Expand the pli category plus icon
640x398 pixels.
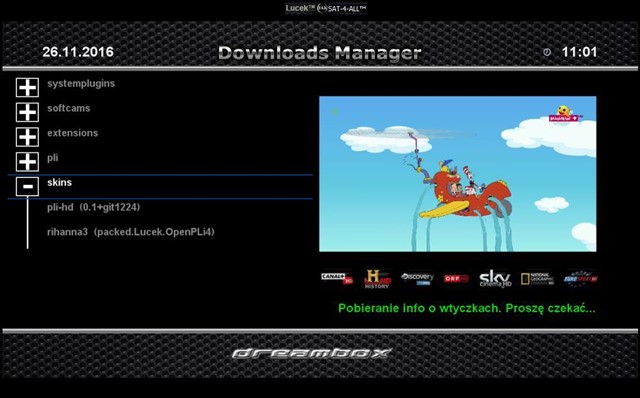point(27,162)
